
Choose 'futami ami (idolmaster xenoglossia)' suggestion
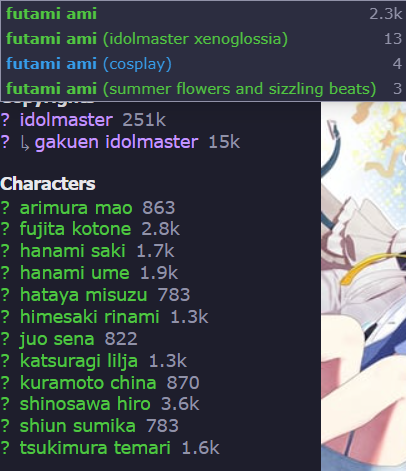click(x=204, y=39)
